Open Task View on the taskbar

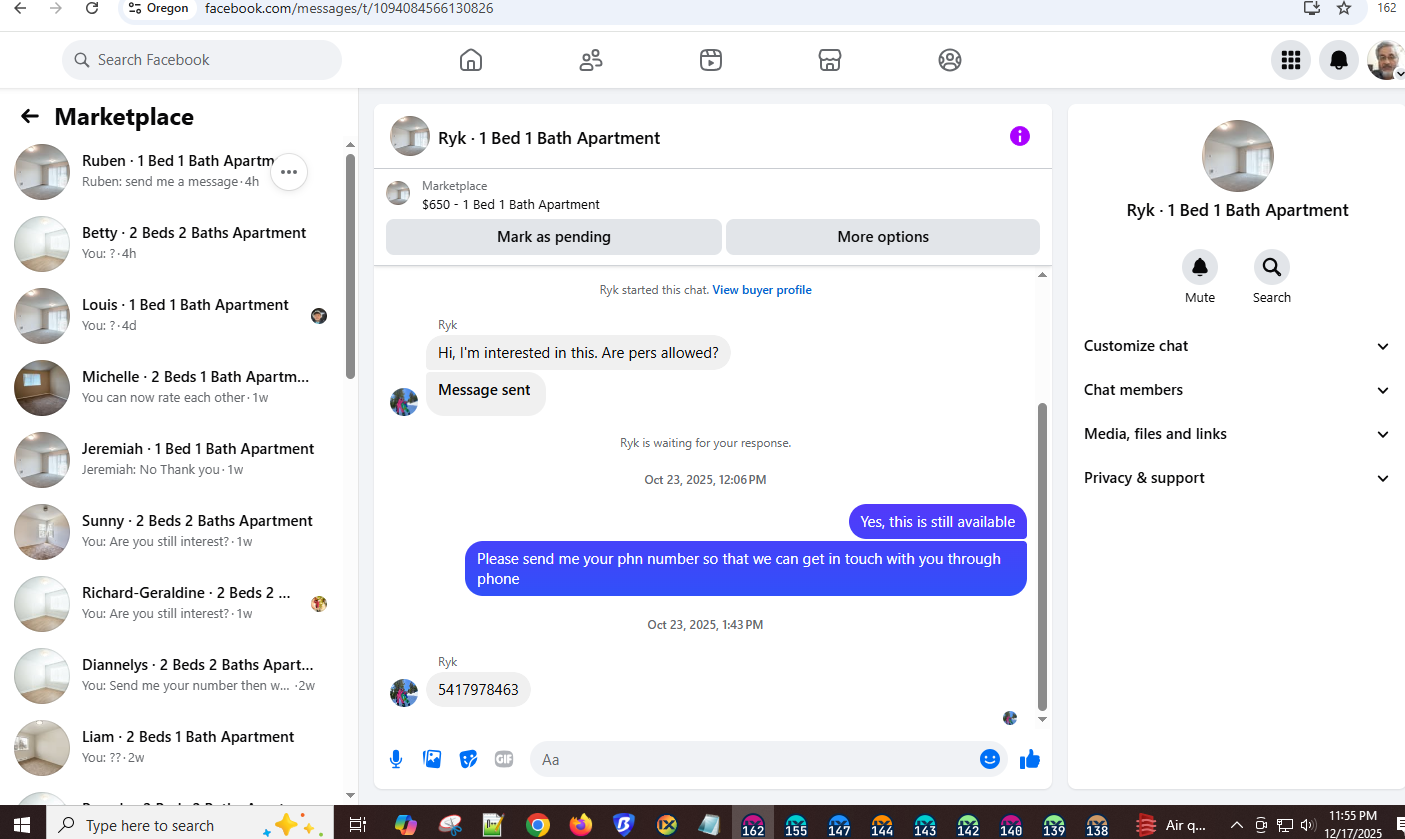pyautogui.click(x=356, y=825)
